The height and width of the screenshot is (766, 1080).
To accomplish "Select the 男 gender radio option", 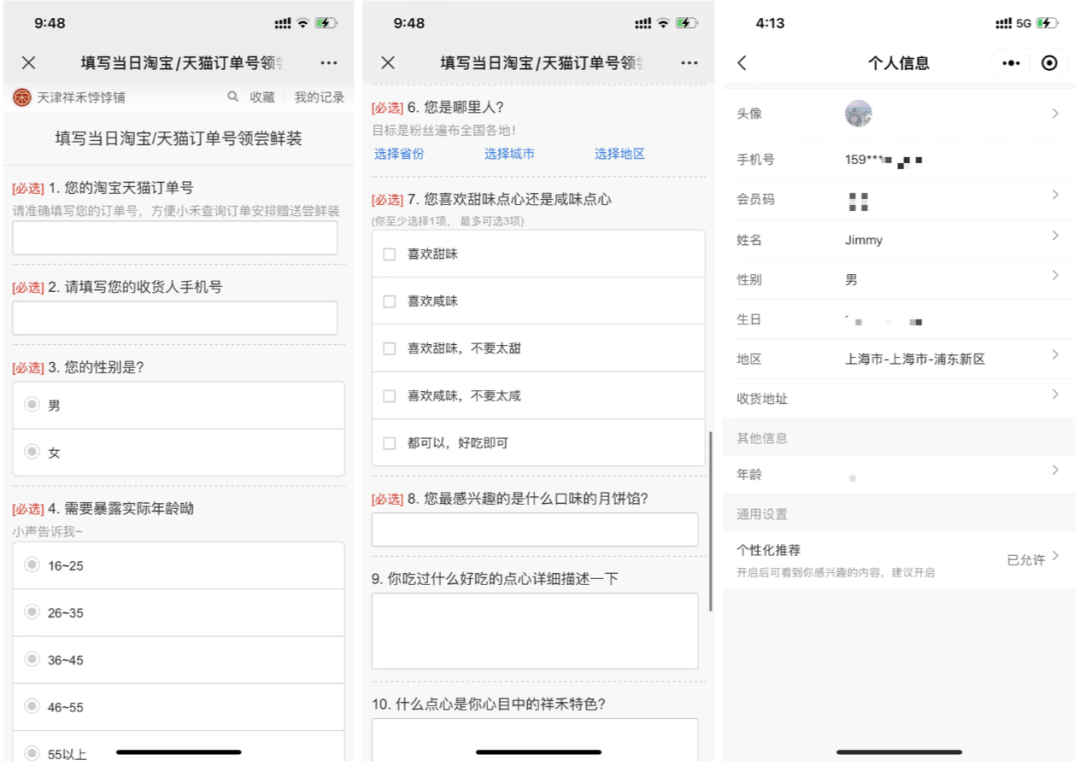I will point(32,405).
